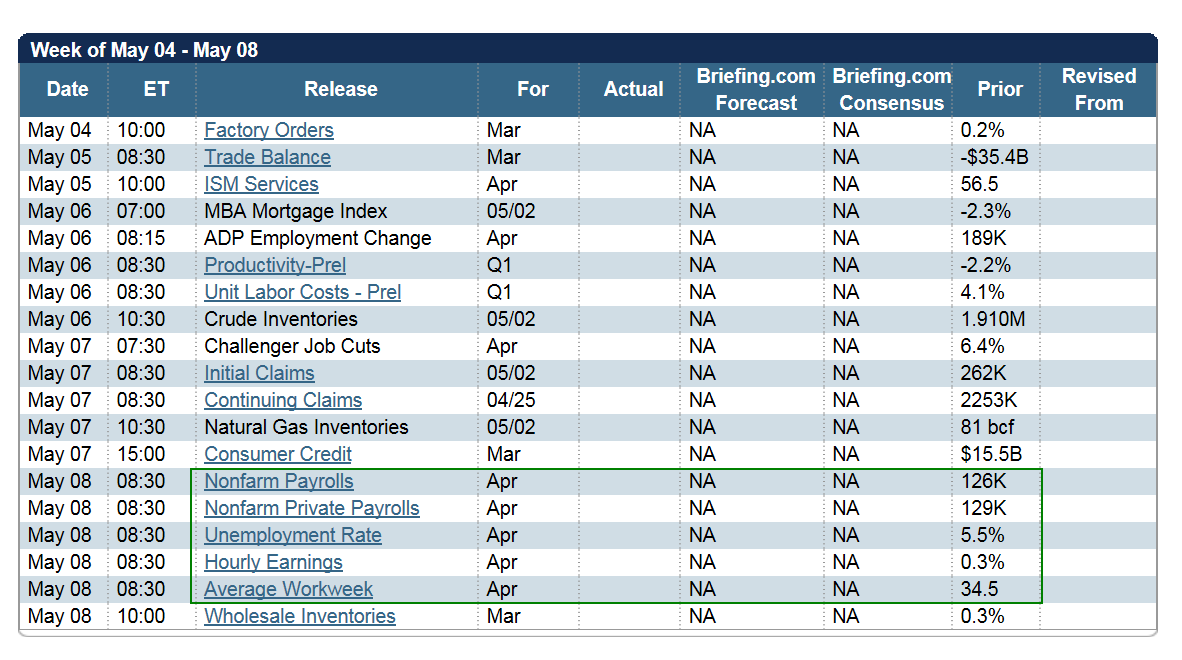
Task: Click prior value 5.5% for Unemployment Rate
Action: point(982,536)
